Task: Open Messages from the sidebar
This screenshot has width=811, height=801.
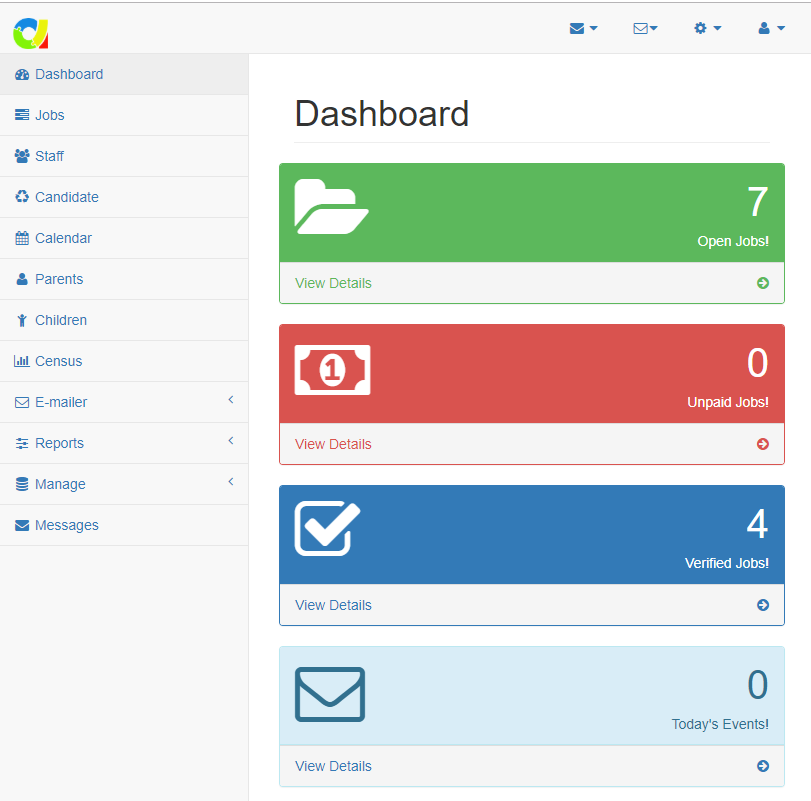Action: [x=66, y=525]
